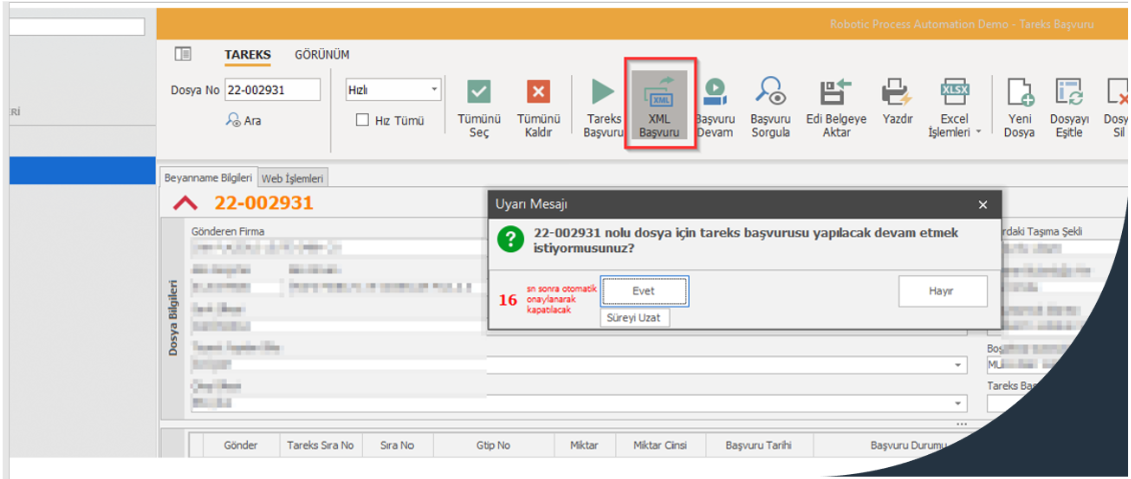1131x479 pixels.
Task: Click the Sıra No column header
Action: (397, 445)
